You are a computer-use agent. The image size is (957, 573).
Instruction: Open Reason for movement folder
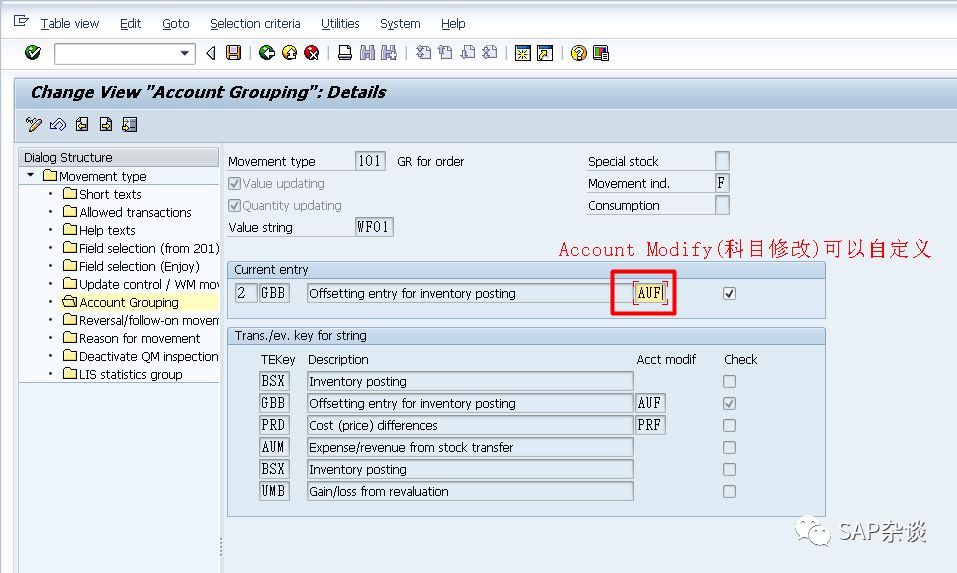(131, 338)
